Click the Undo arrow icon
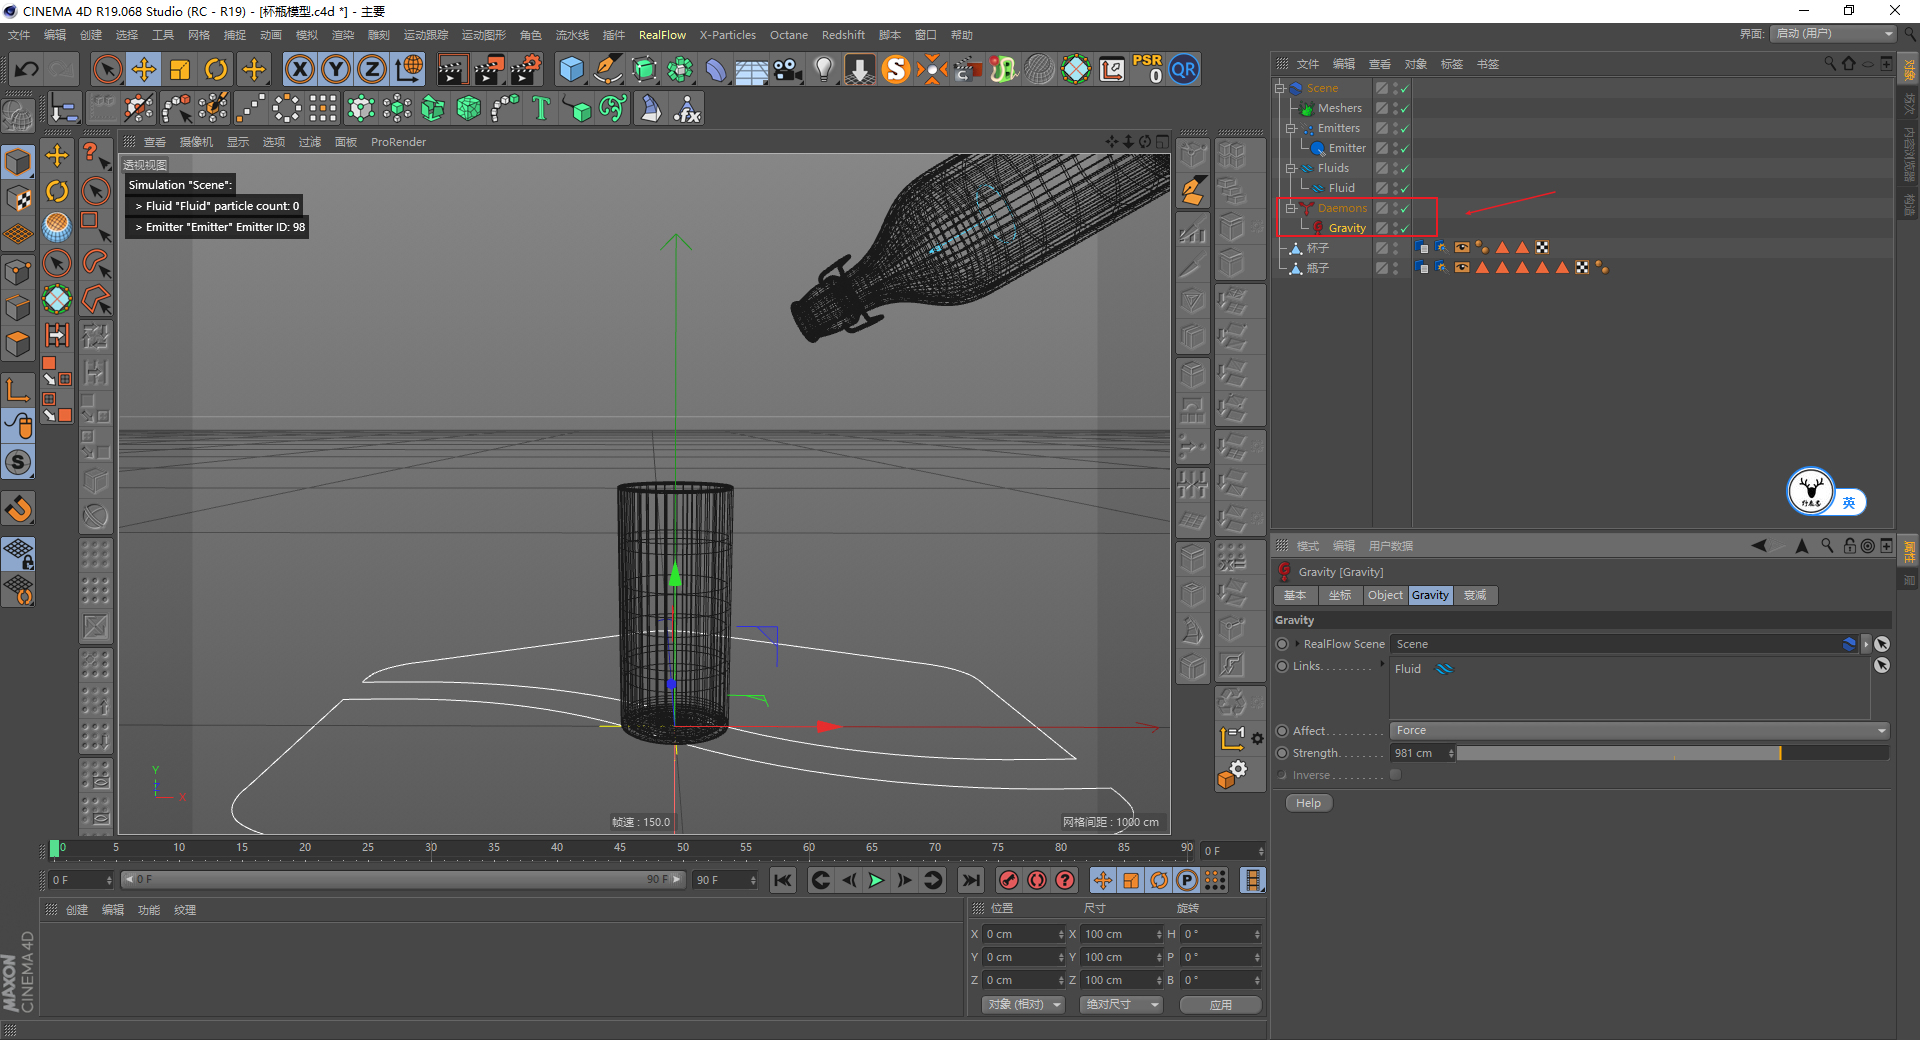This screenshot has width=1920, height=1040. [x=27, y=70]
